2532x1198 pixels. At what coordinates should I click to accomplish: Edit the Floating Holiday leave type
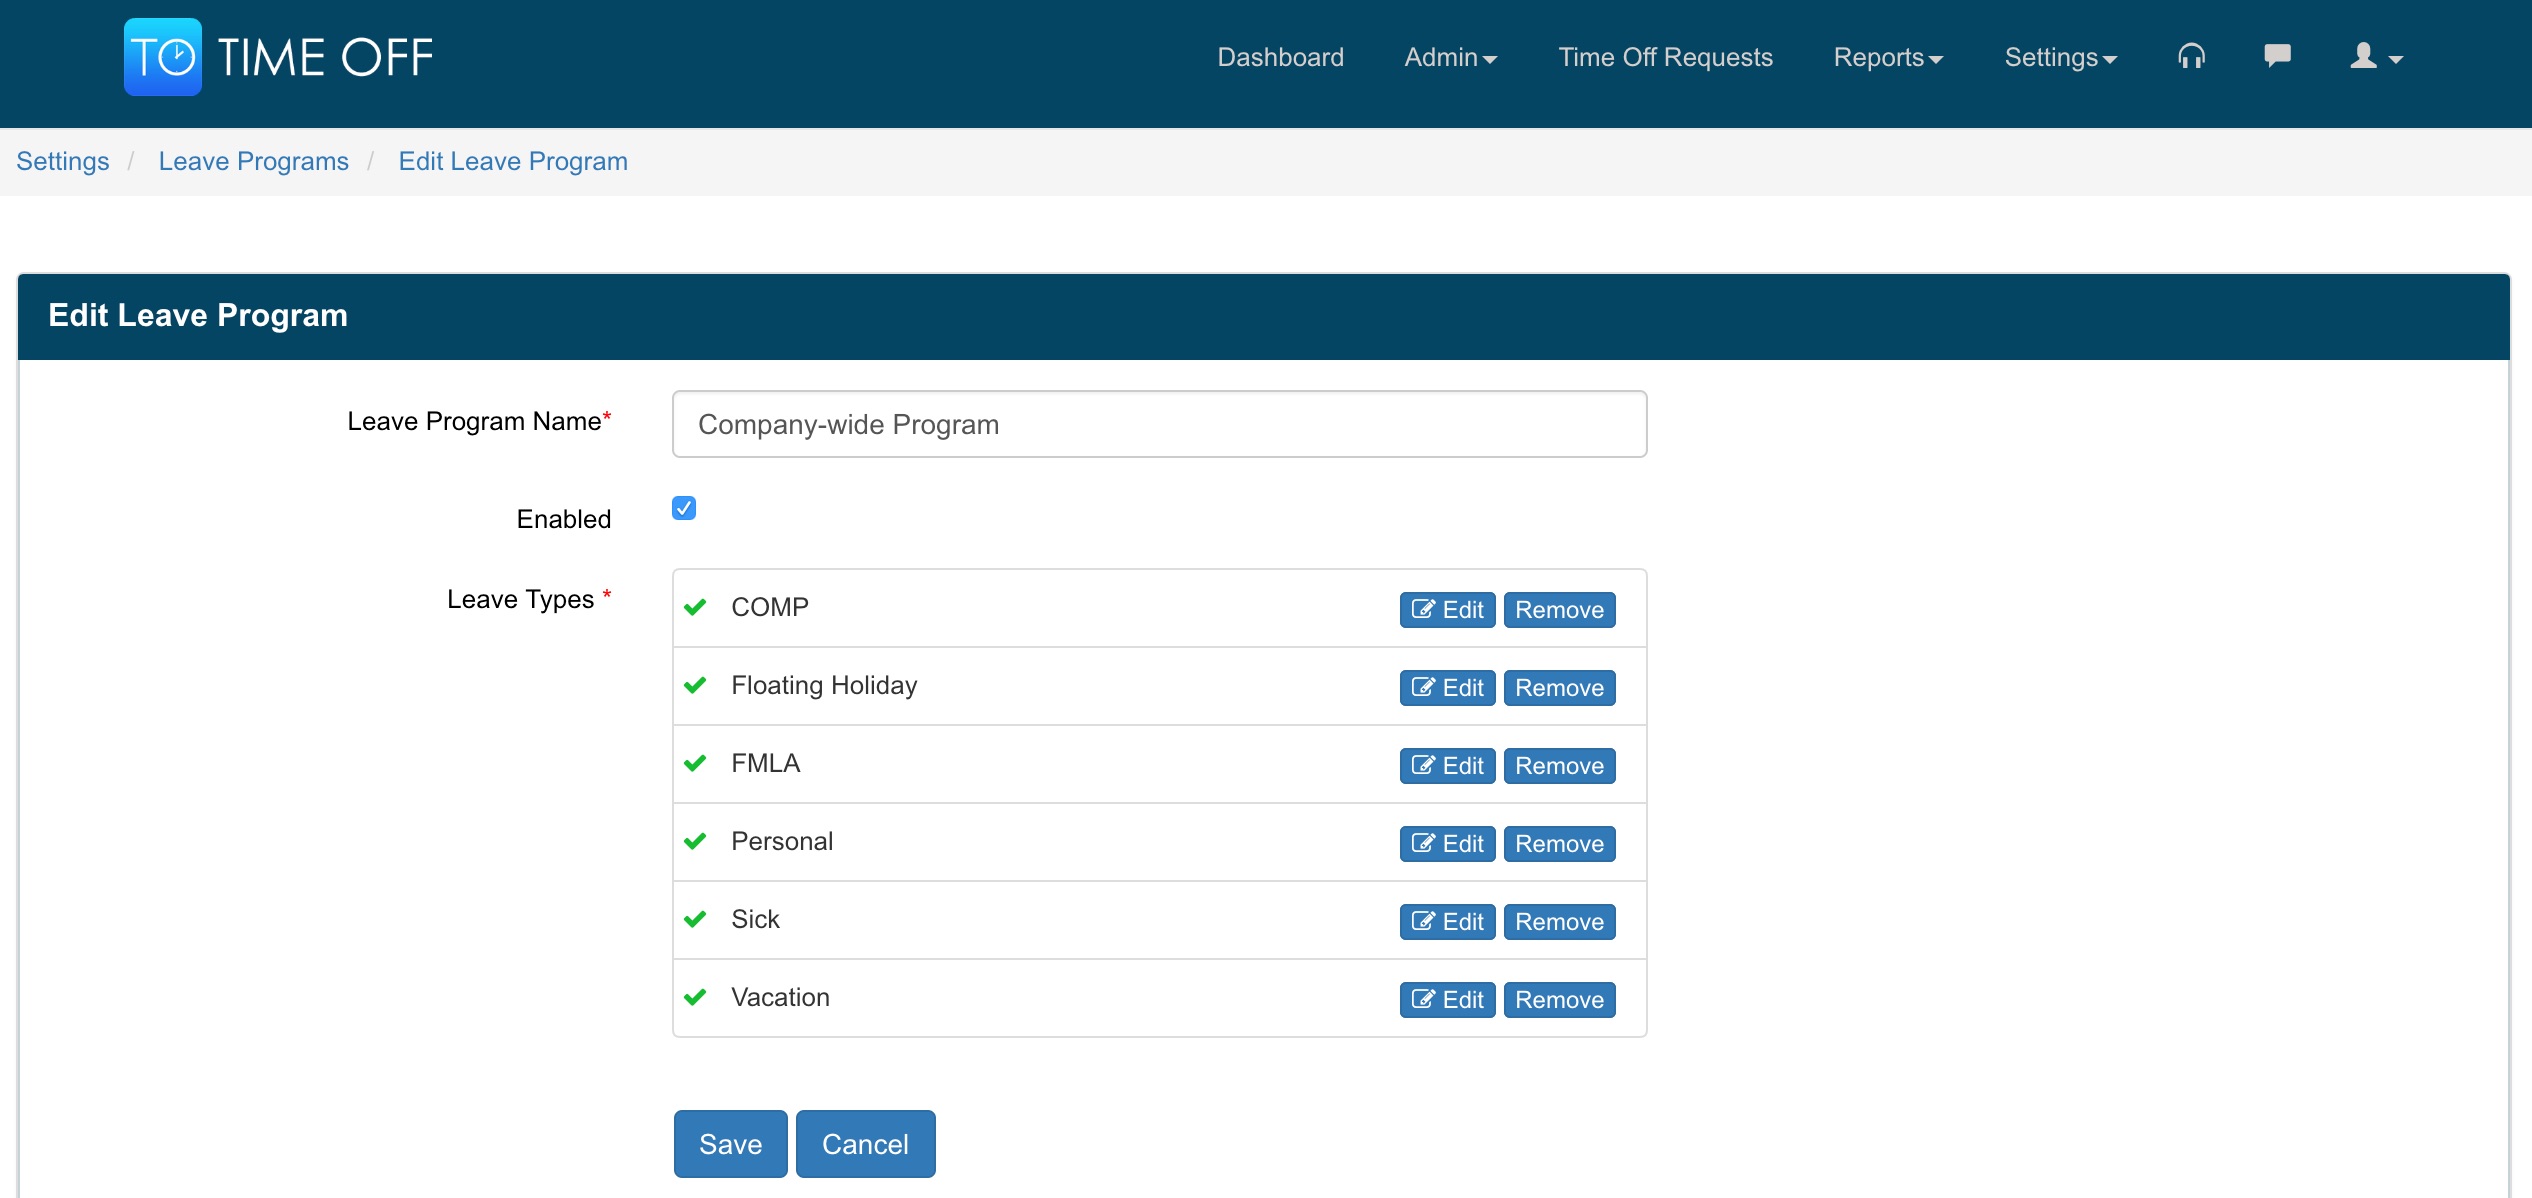(x=1447, y=688)
